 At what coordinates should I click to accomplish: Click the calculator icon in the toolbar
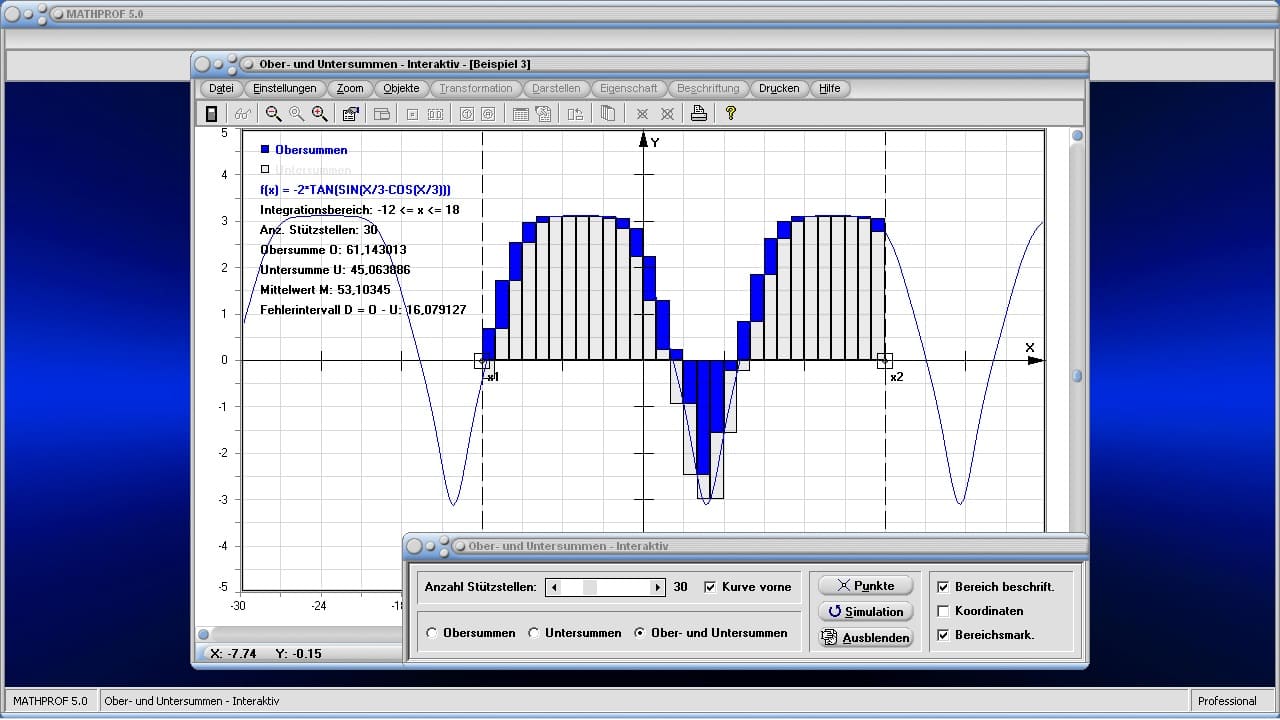click(211, 114)
